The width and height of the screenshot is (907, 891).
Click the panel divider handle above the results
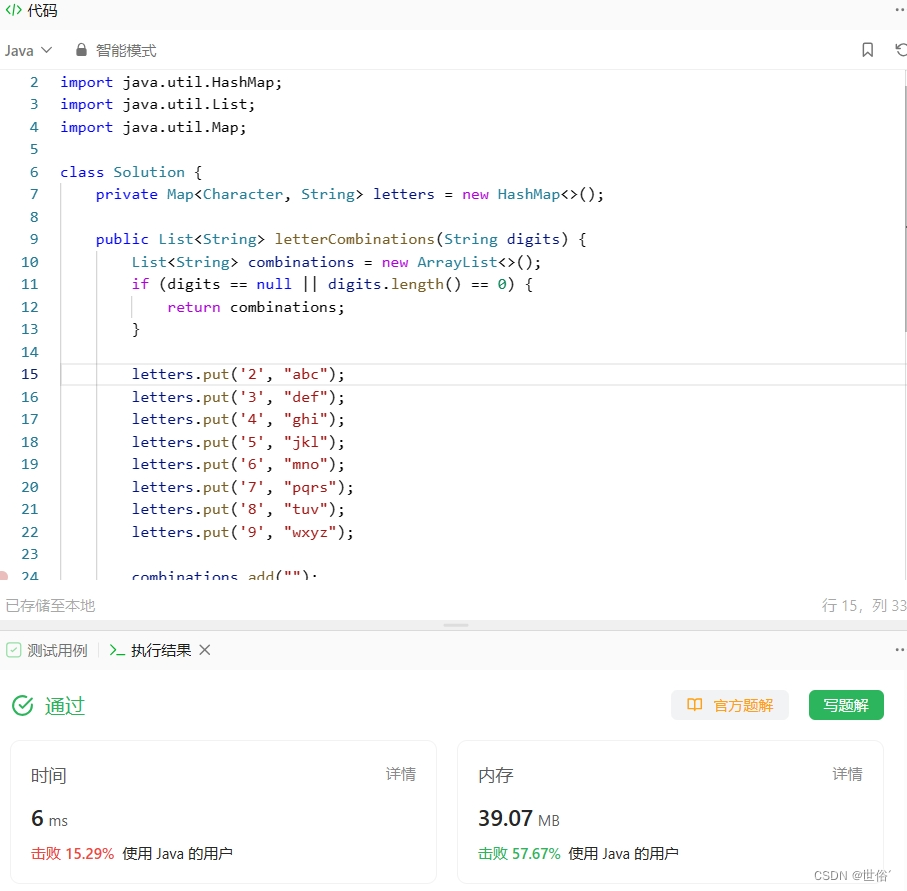click(456, 625)
